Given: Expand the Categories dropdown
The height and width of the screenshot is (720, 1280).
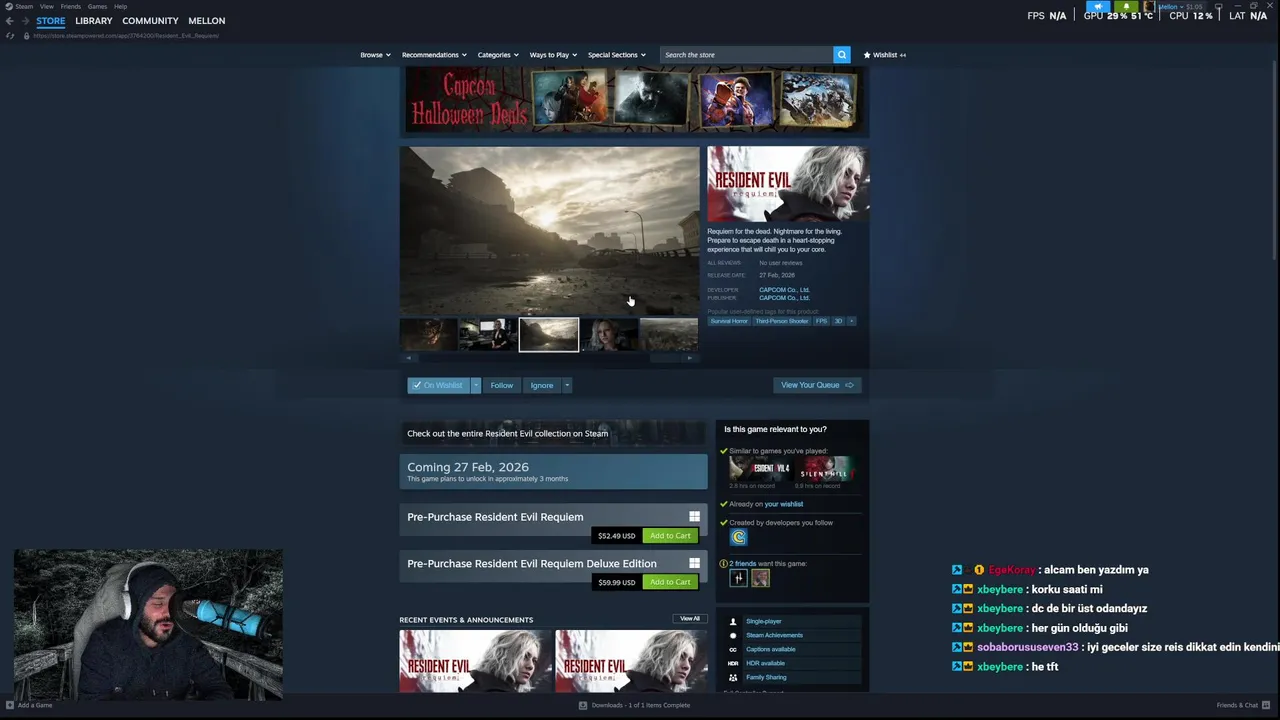Looking at the screenshot, I should pyautogui.click(x=498, y=55).
